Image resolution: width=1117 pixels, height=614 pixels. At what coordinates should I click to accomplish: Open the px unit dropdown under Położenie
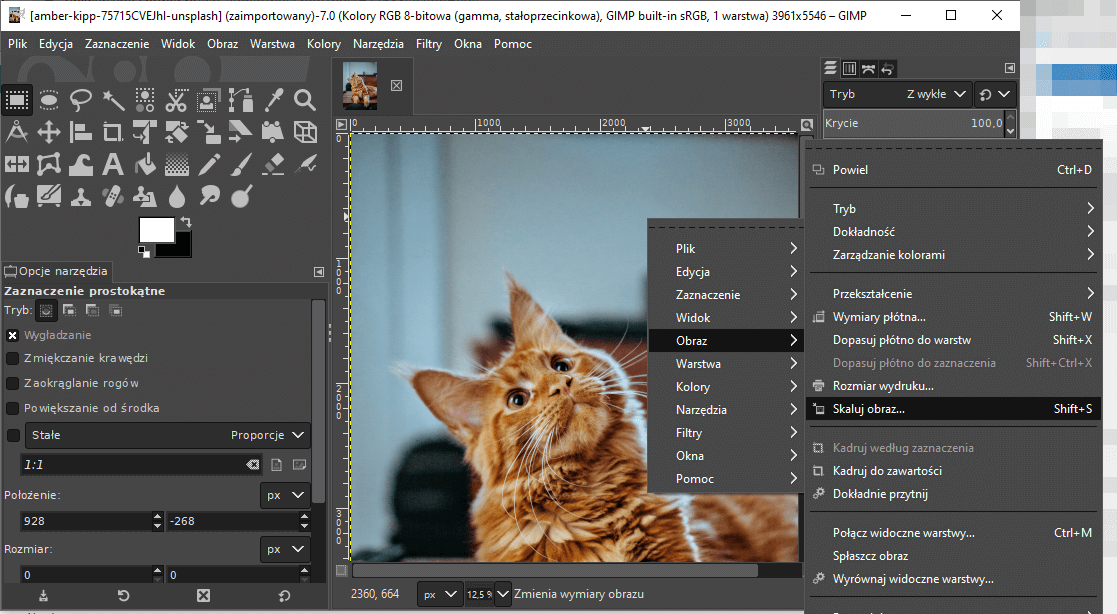click(x=283, y=496)
